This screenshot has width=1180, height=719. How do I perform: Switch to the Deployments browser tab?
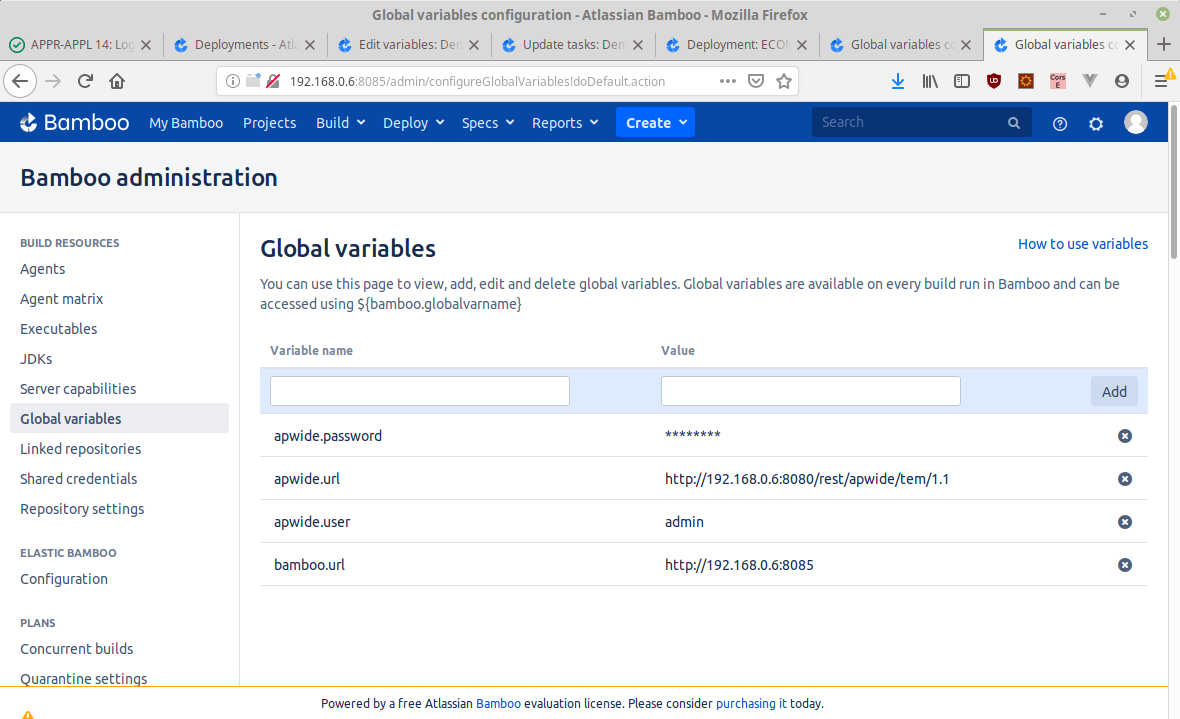pos(245,45)
